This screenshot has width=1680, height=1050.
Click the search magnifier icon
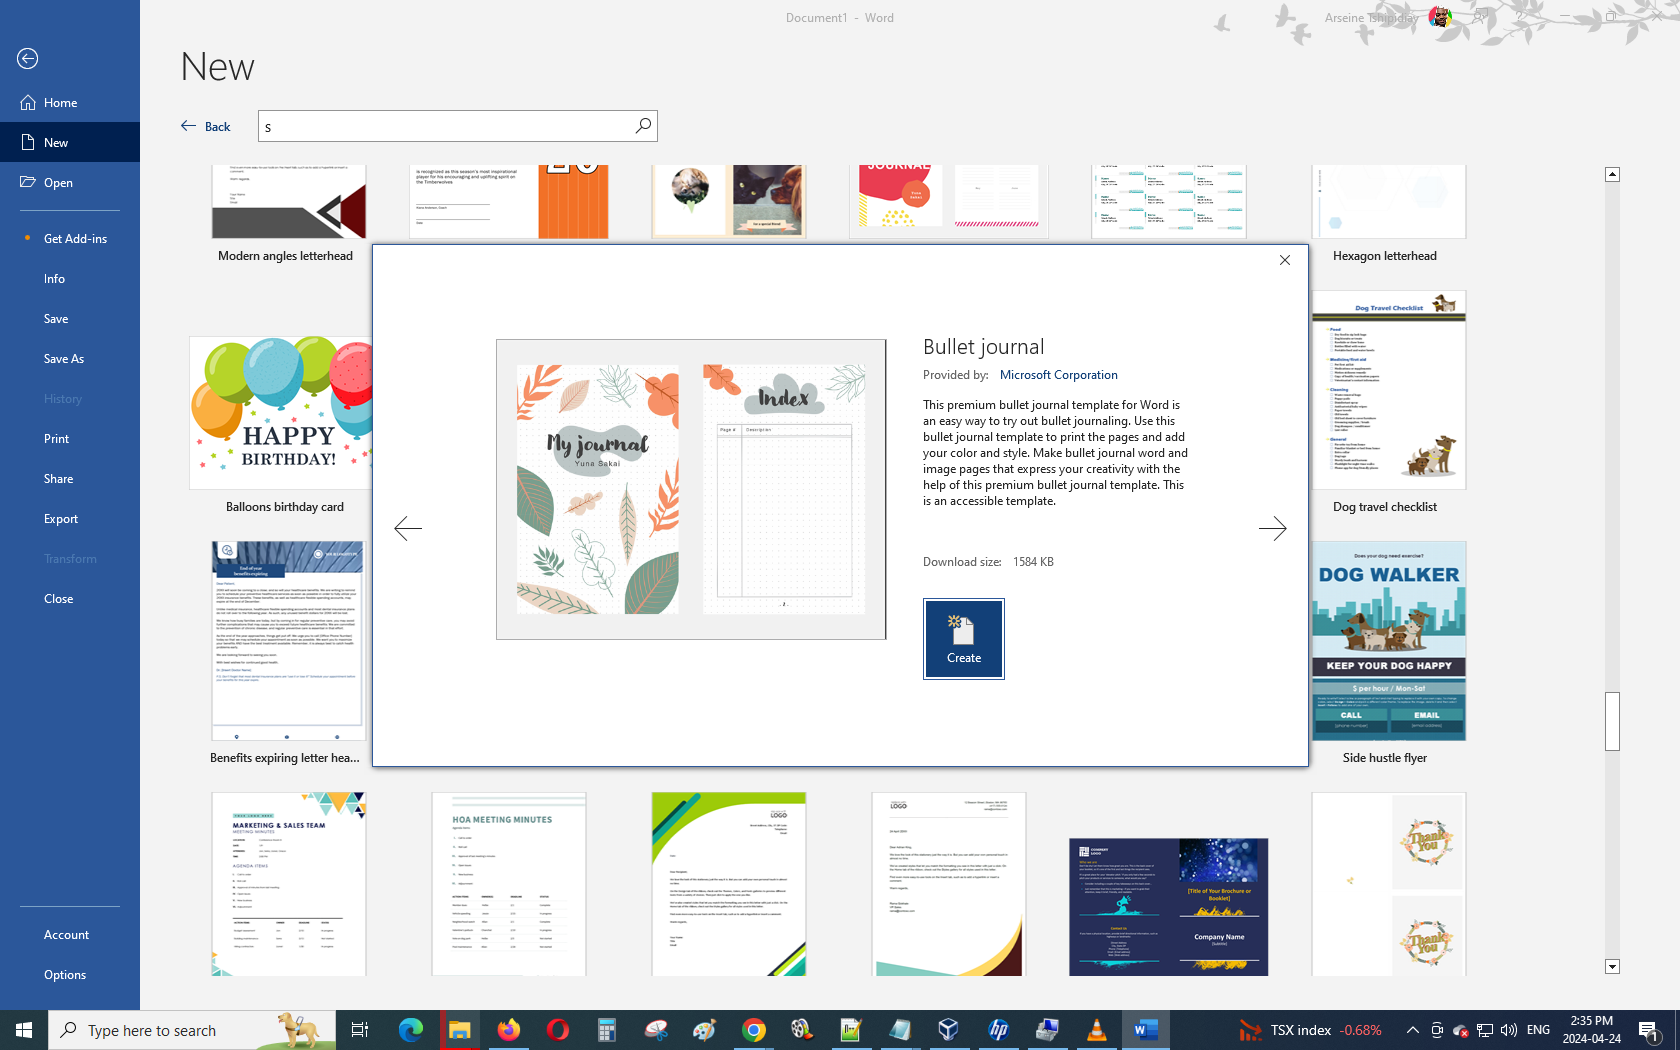pos(643,126)
